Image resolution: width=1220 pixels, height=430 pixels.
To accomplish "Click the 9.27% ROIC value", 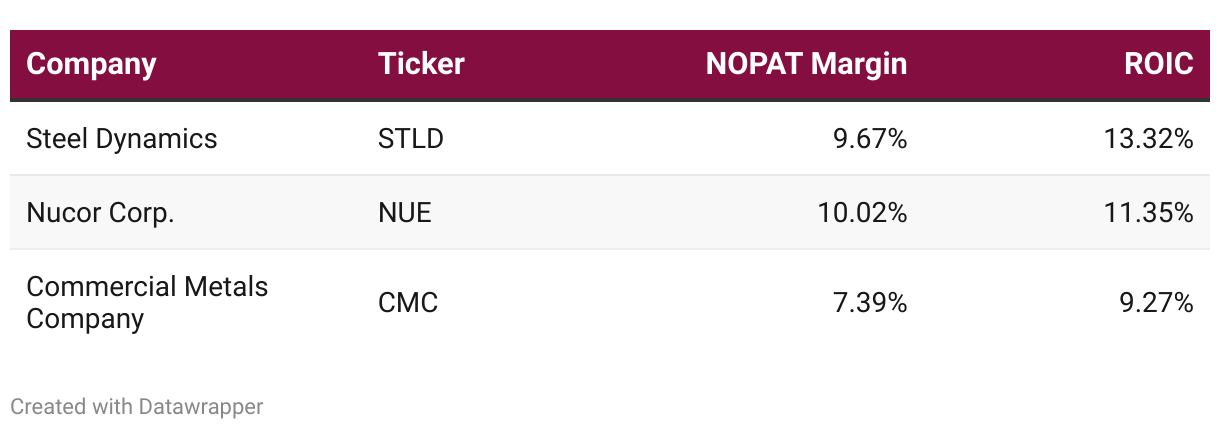I will [x=1156, y=303].
